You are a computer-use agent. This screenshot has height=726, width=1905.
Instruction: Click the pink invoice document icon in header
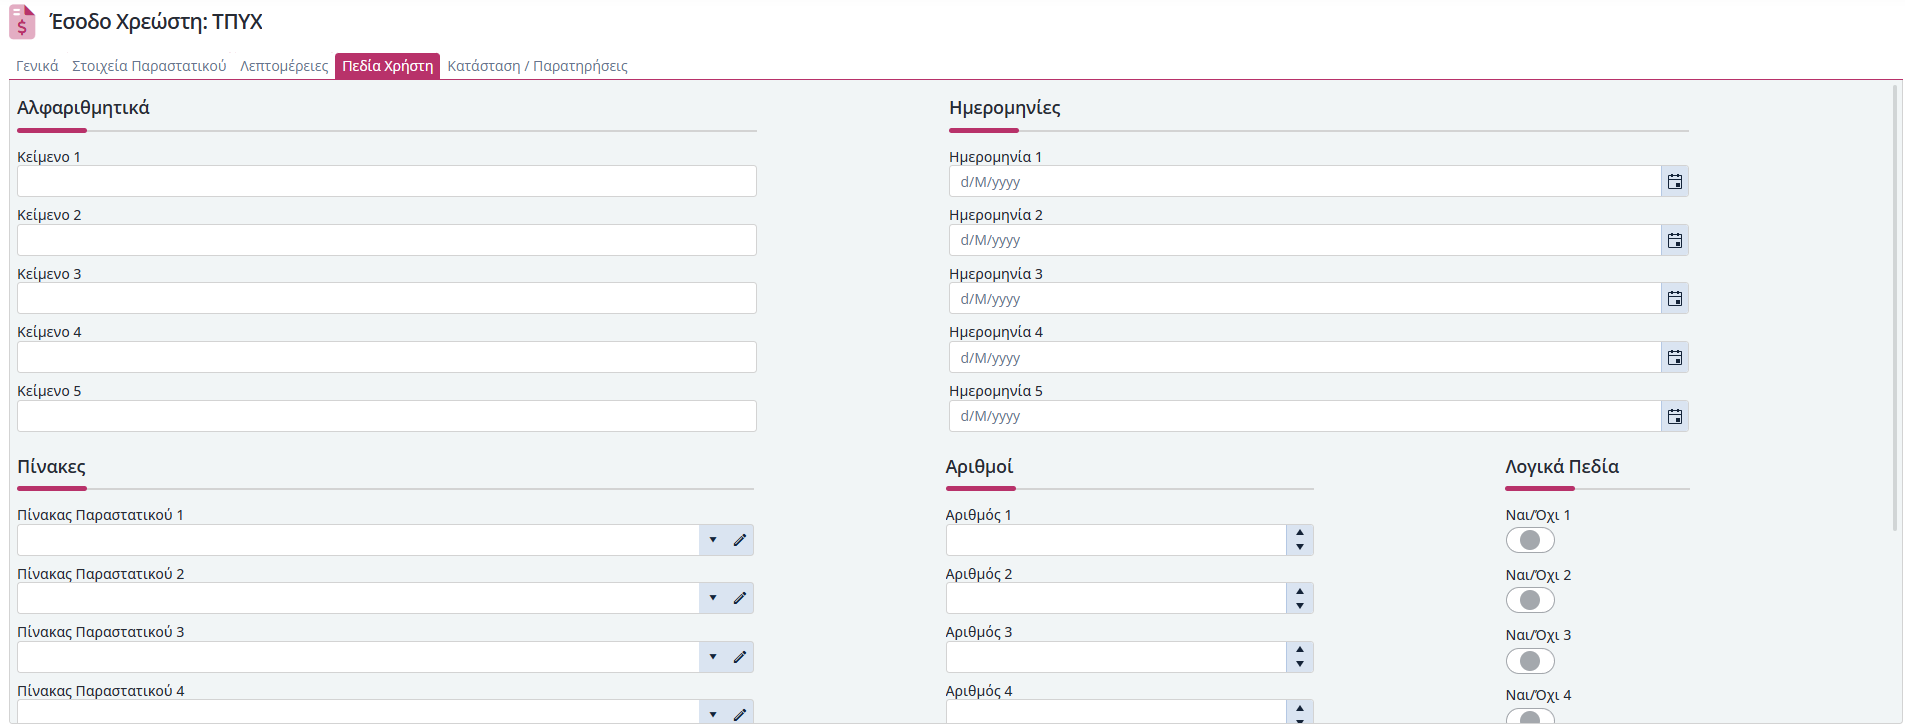pyautogui.click(x=22, y=22)
